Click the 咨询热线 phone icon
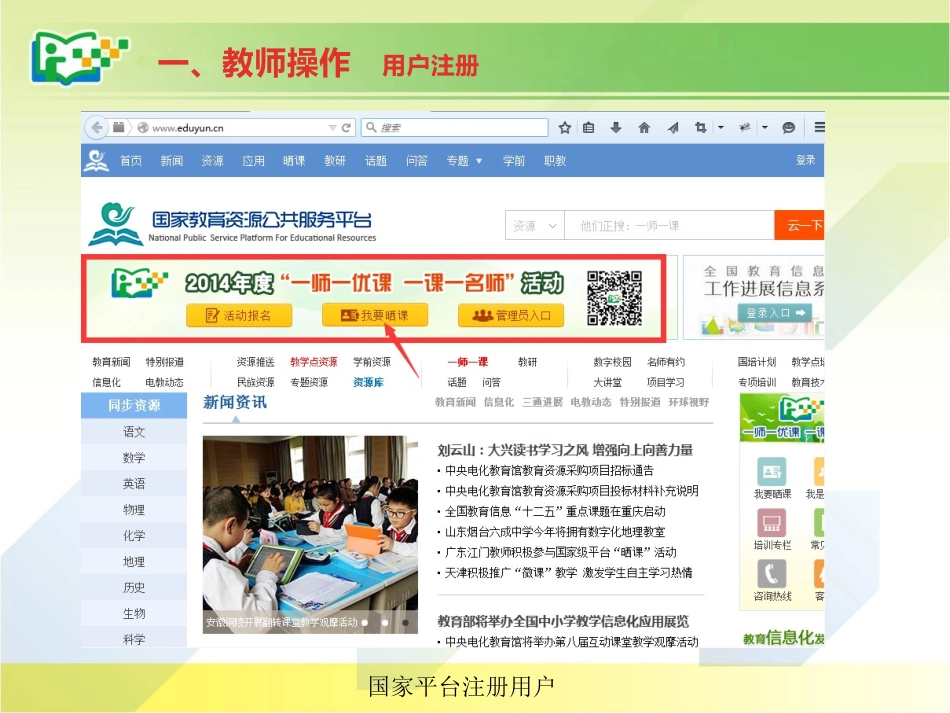Viewport: 950px width, 713px height. (x=772, y=574)
